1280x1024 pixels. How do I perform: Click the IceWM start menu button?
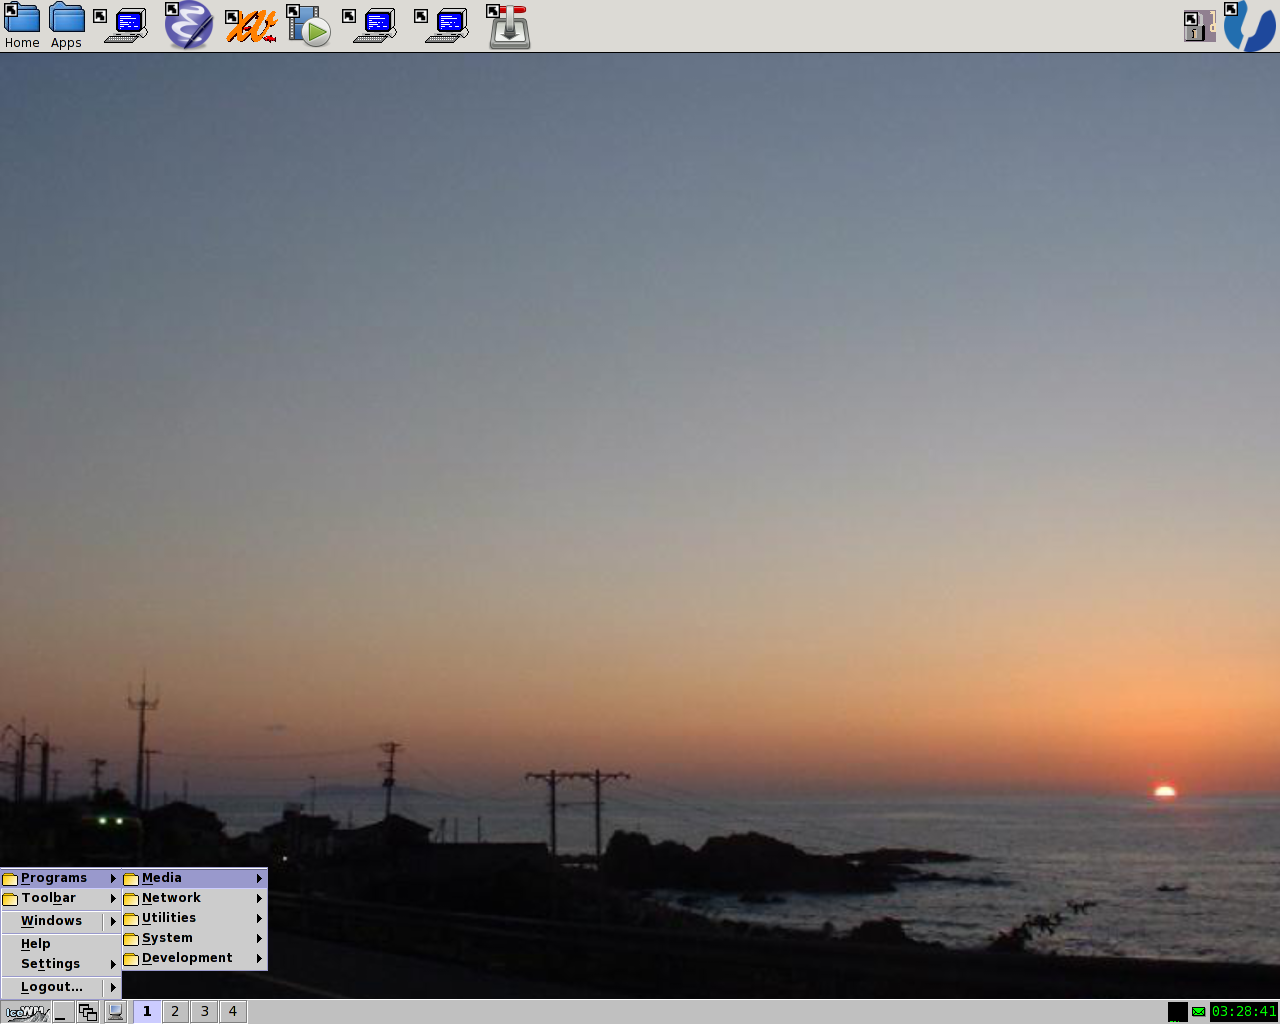pyautogui.click(x=26, y=1012)
